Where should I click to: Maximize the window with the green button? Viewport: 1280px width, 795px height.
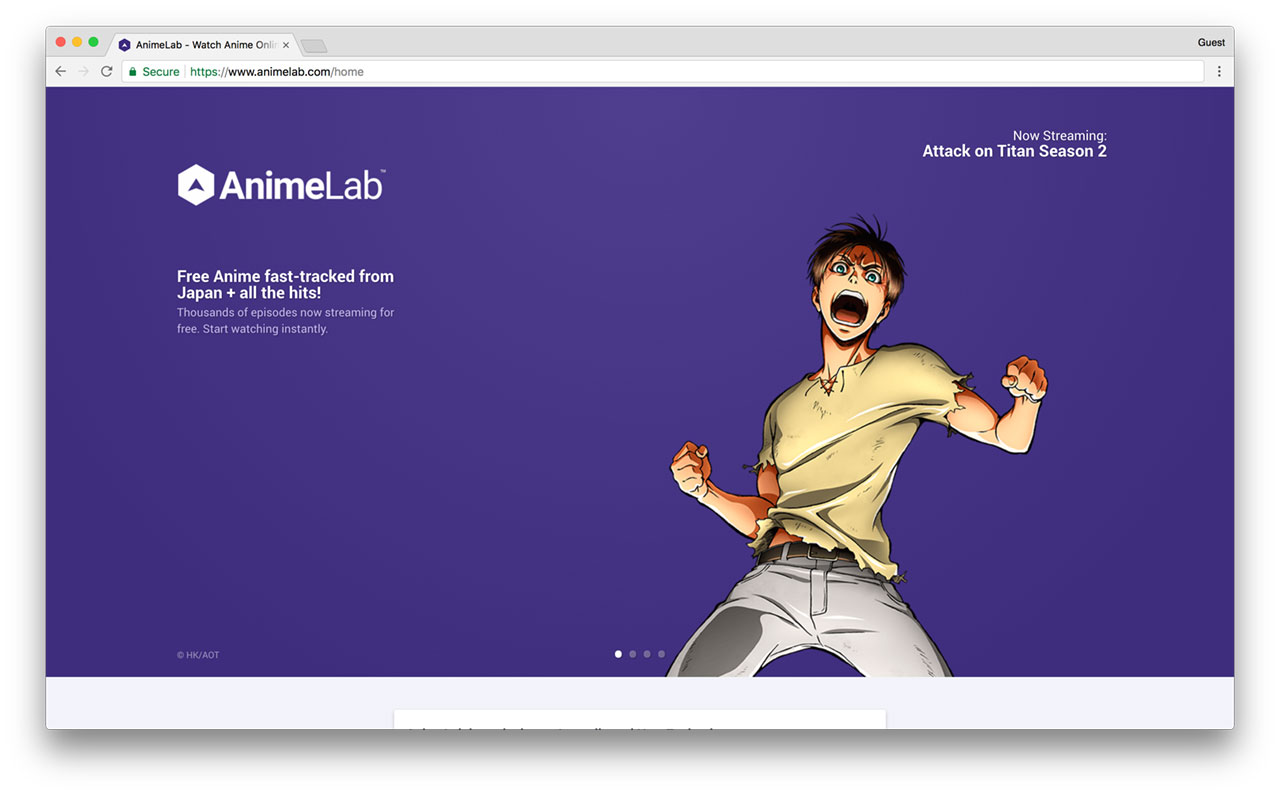pyautogui.click(x=94, y=42)
